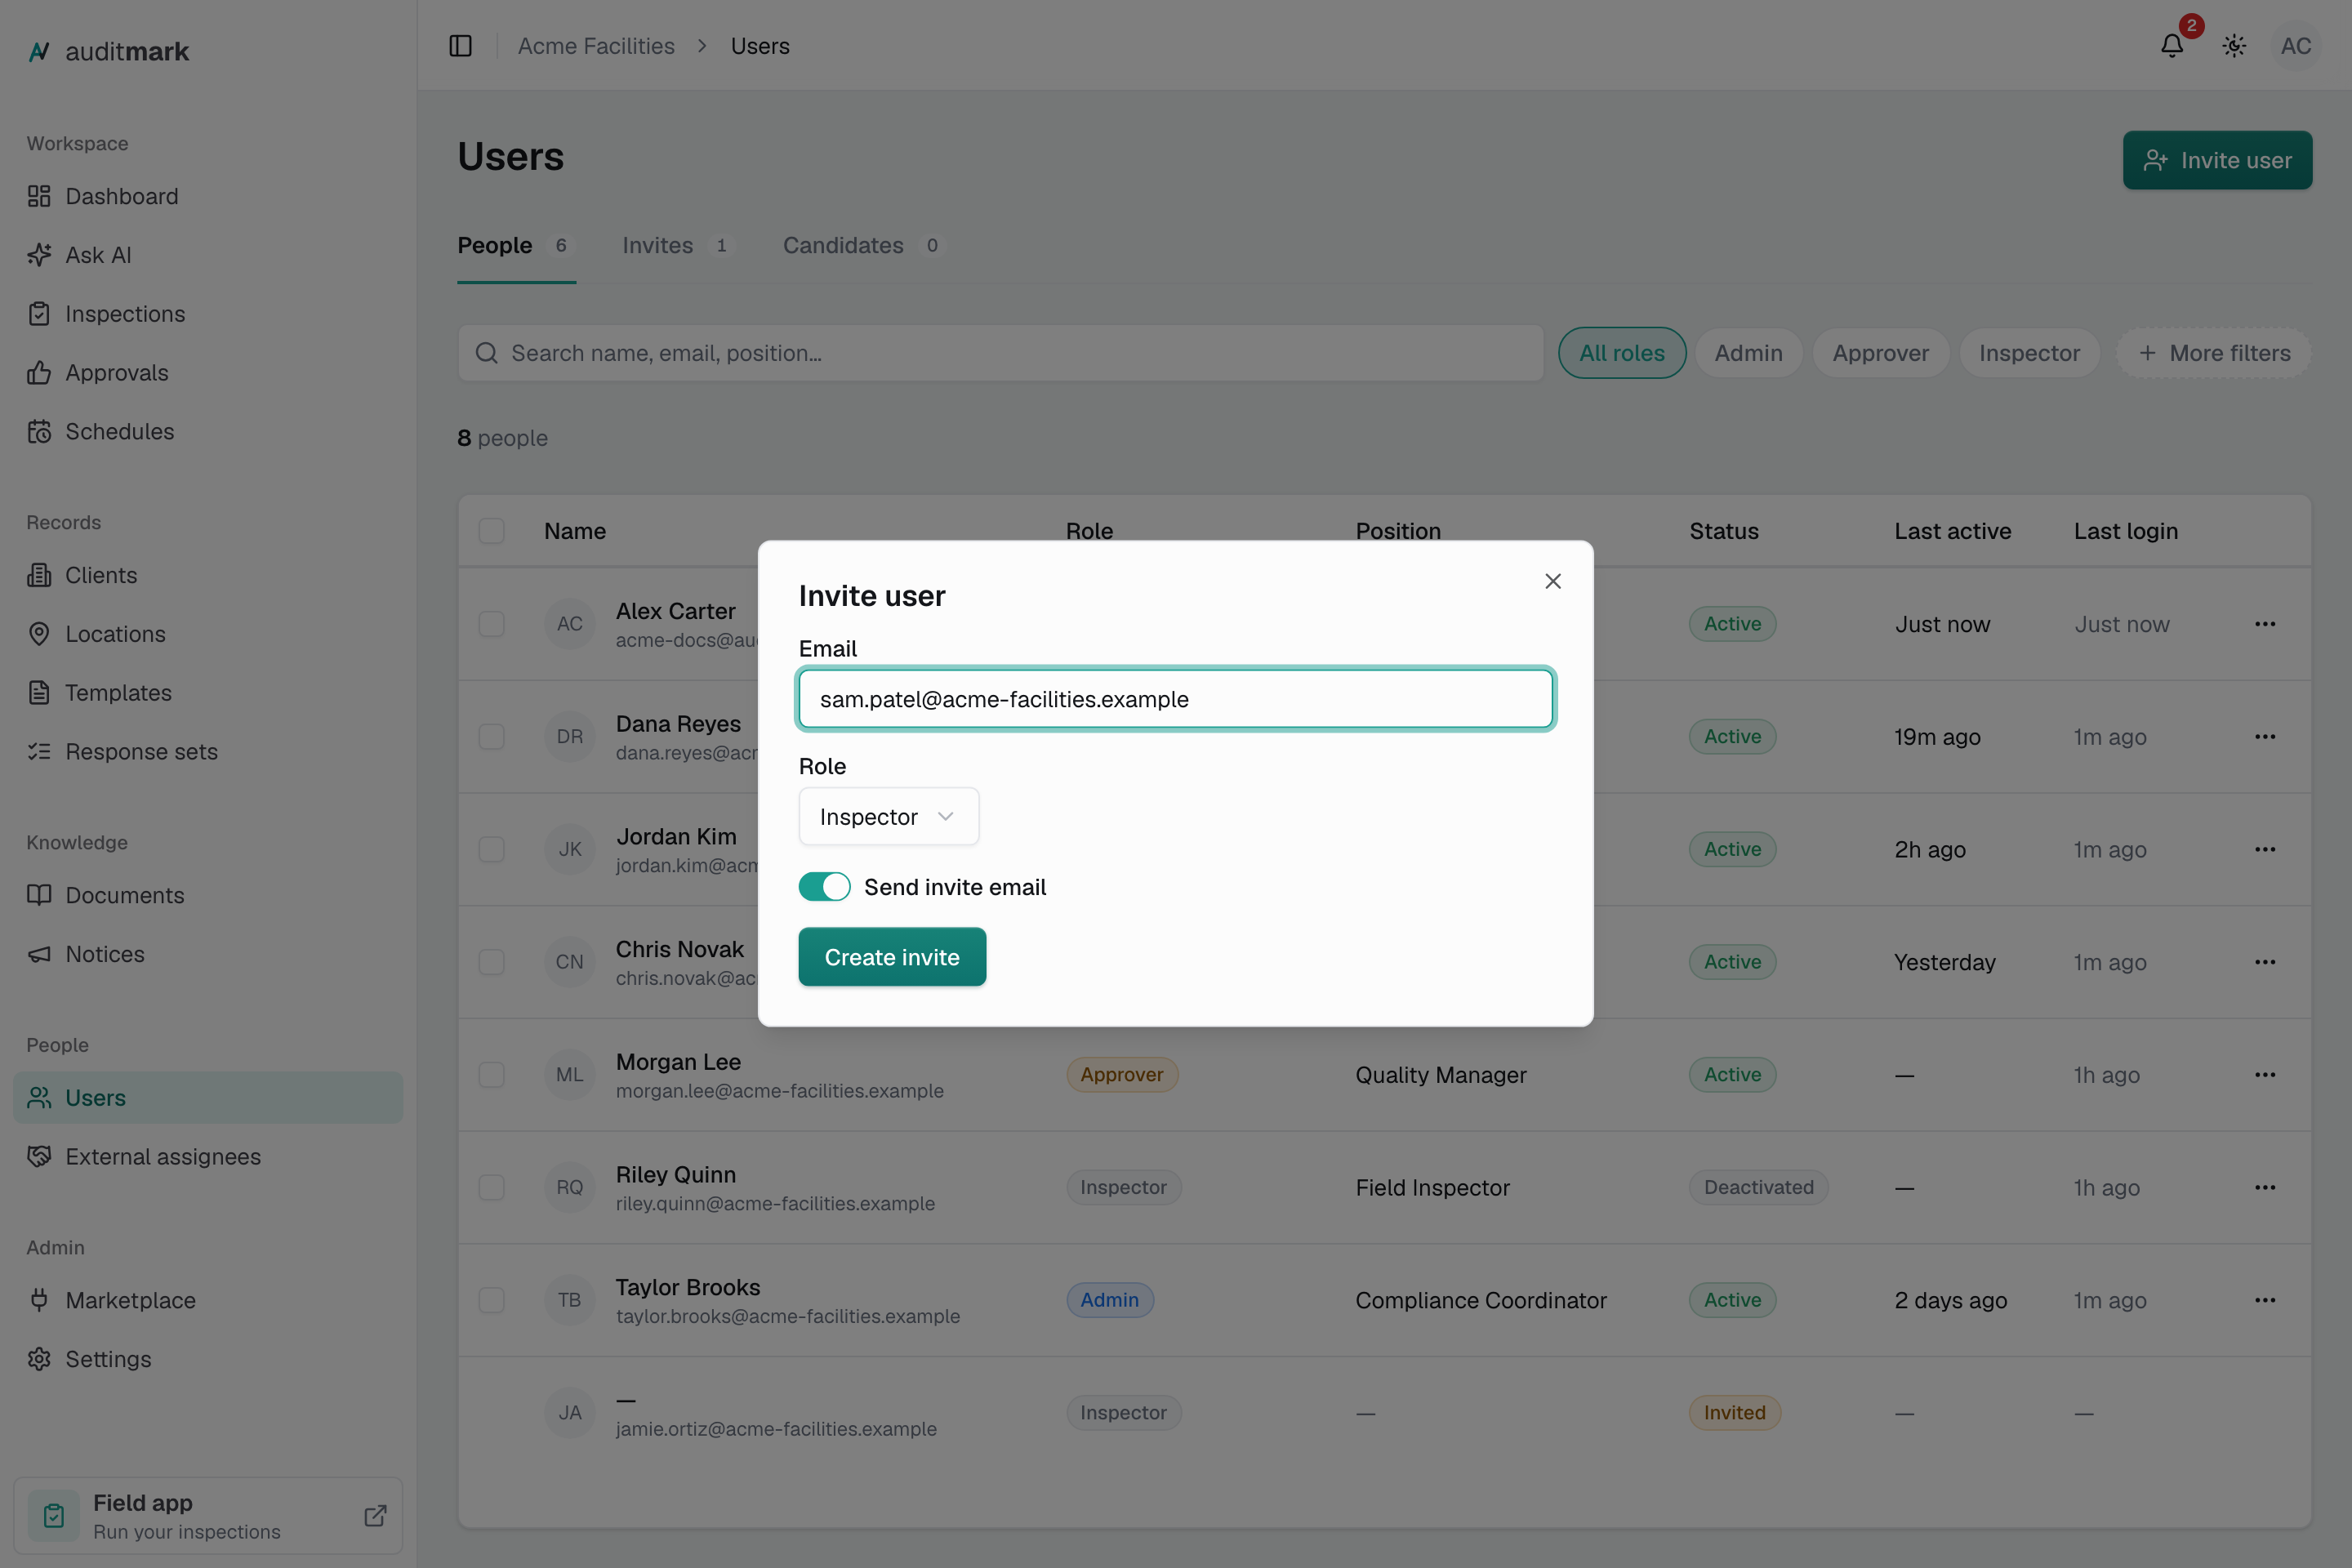Click the Email field in the dialog
This screenshot has height=1568, width=2352.
point(1175,699)
